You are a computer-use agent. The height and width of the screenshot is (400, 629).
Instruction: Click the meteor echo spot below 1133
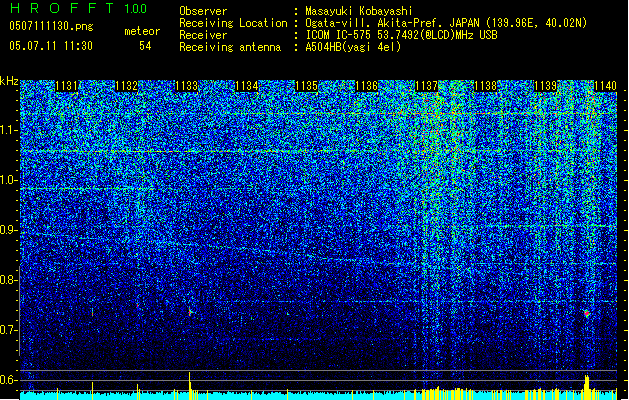point(190,311)
